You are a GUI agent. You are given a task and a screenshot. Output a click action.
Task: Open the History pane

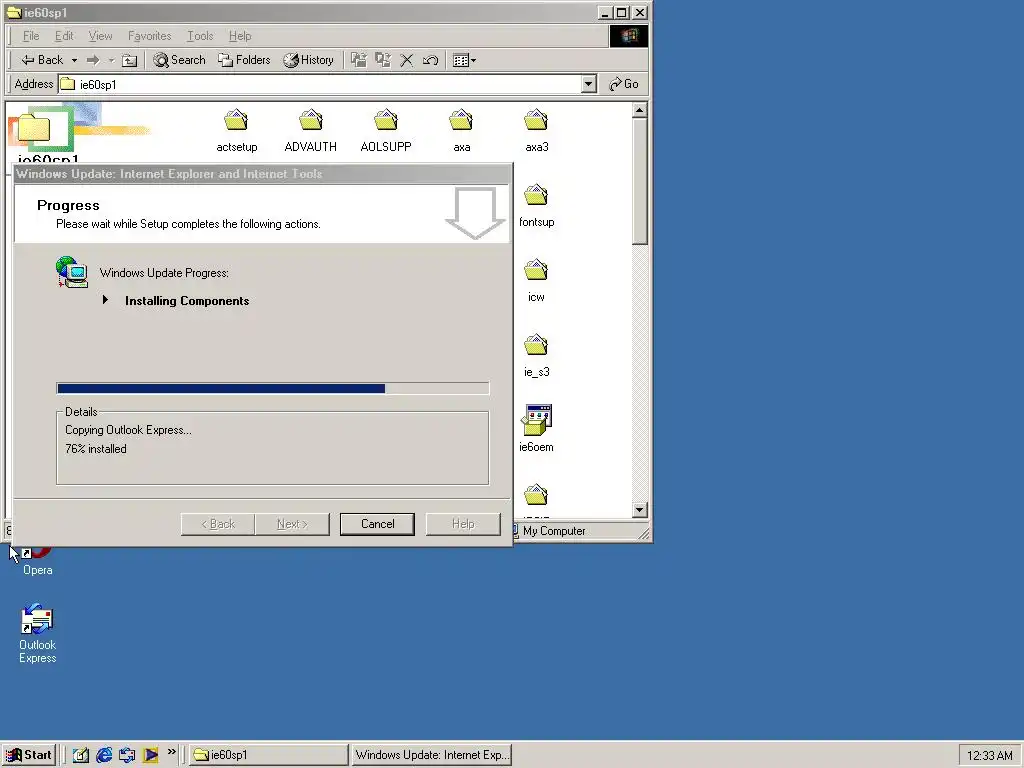[309, 60]
